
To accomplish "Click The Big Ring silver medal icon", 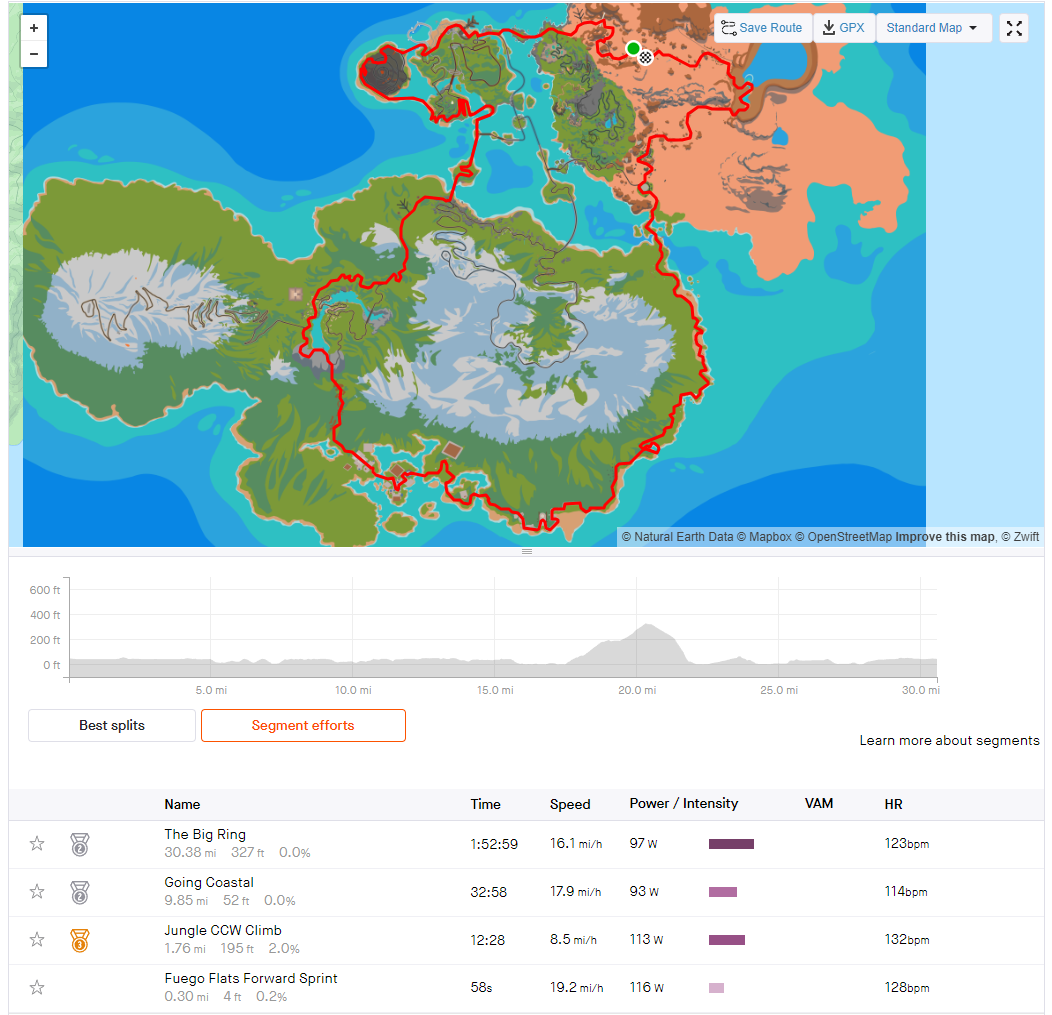I will click(x=80, y=844).
